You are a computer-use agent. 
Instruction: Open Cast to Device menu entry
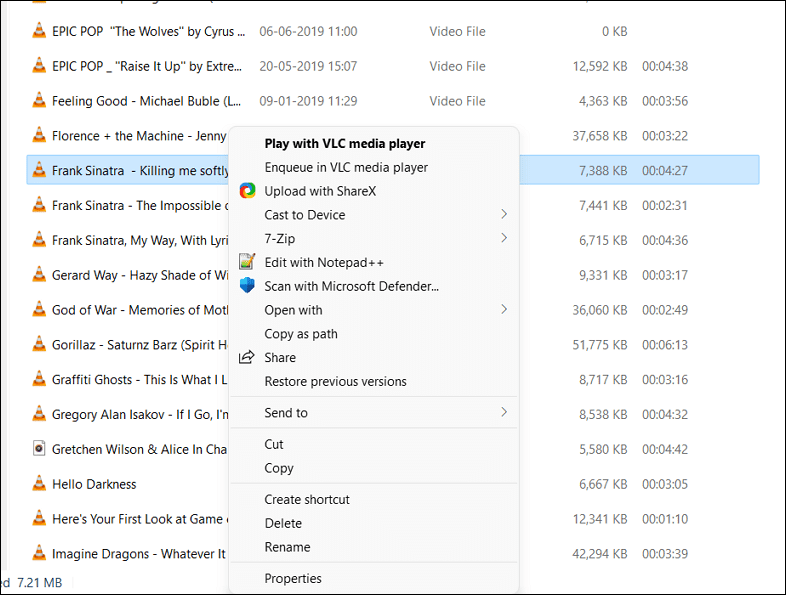pyautogui.click(x=373, y=215)
